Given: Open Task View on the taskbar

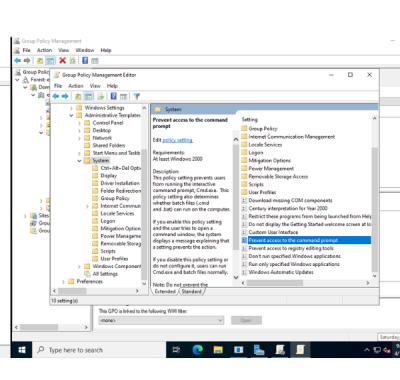Looking at the screenshot, I should (176, 350).
